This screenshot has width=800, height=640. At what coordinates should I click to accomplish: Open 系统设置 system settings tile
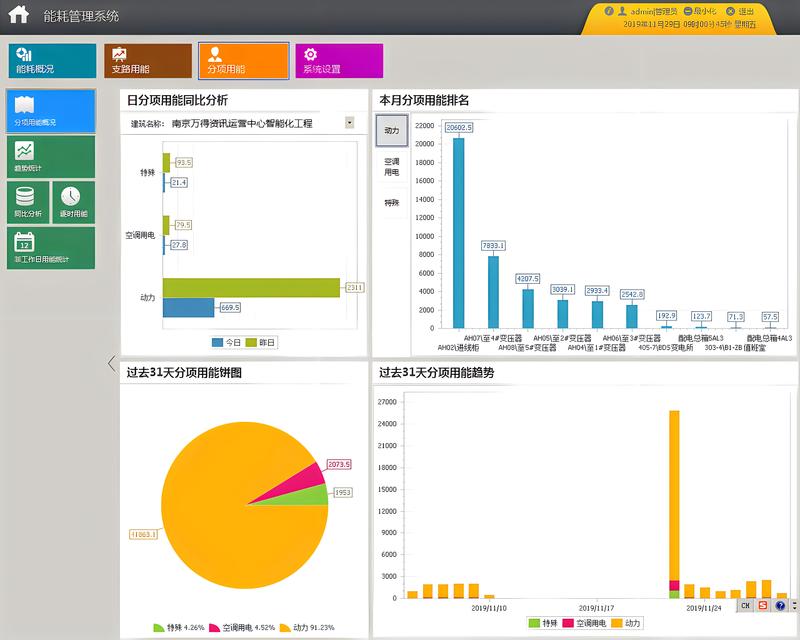click(337, 60)
